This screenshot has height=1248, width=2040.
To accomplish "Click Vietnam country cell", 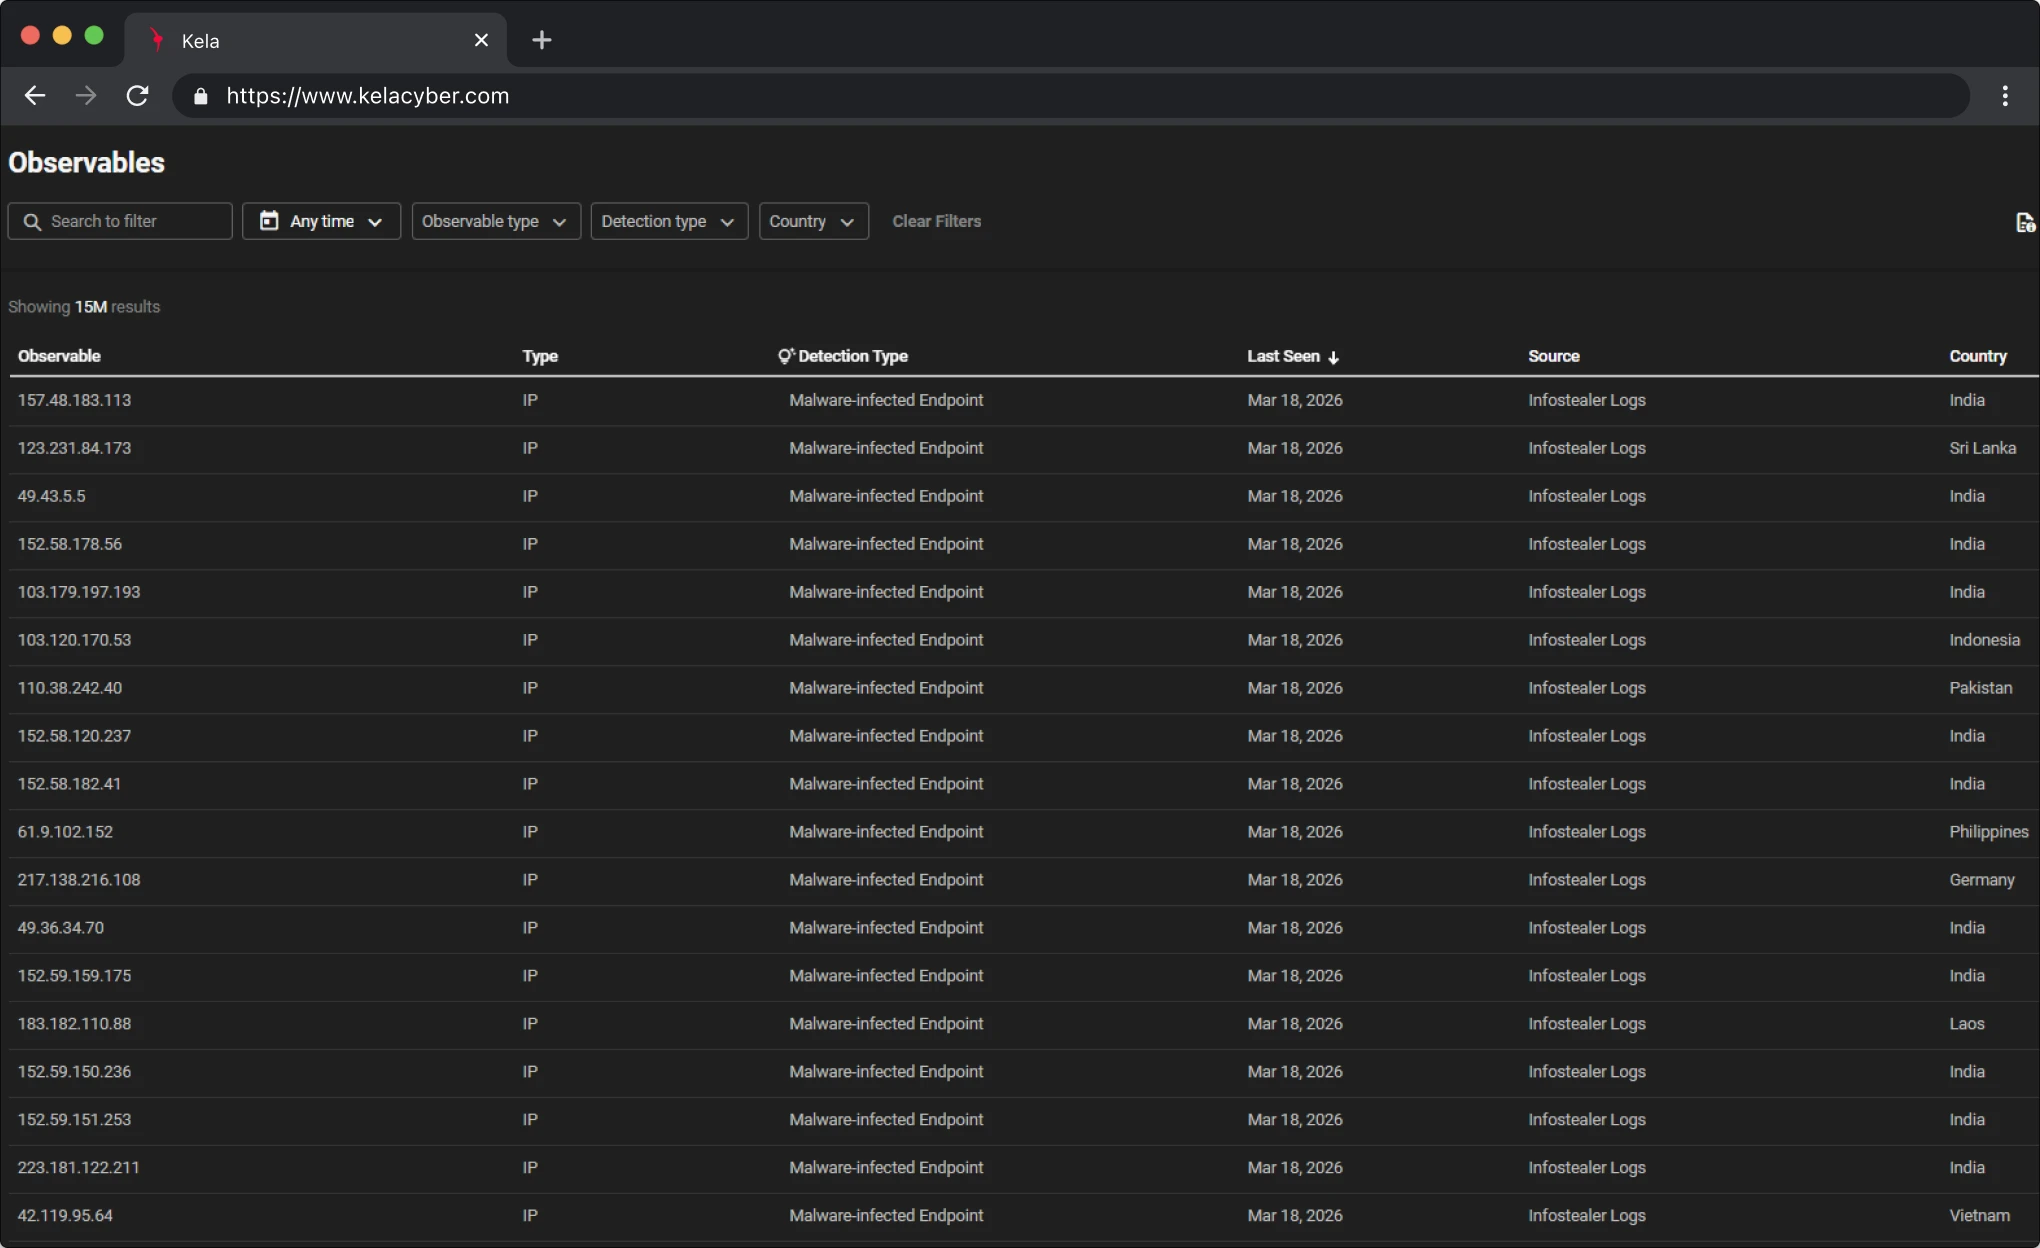I will pos(1979,1216).
